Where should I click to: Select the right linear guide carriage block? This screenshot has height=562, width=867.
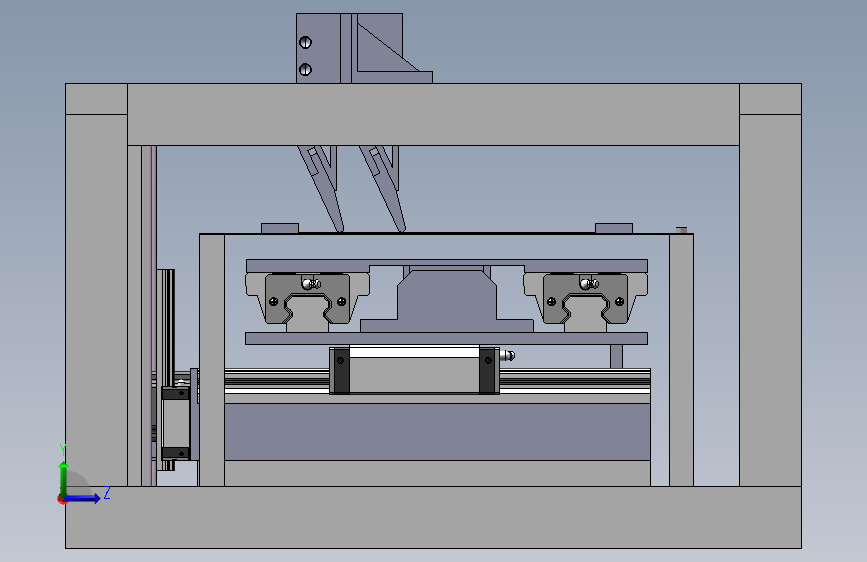(x=586, y=299)
